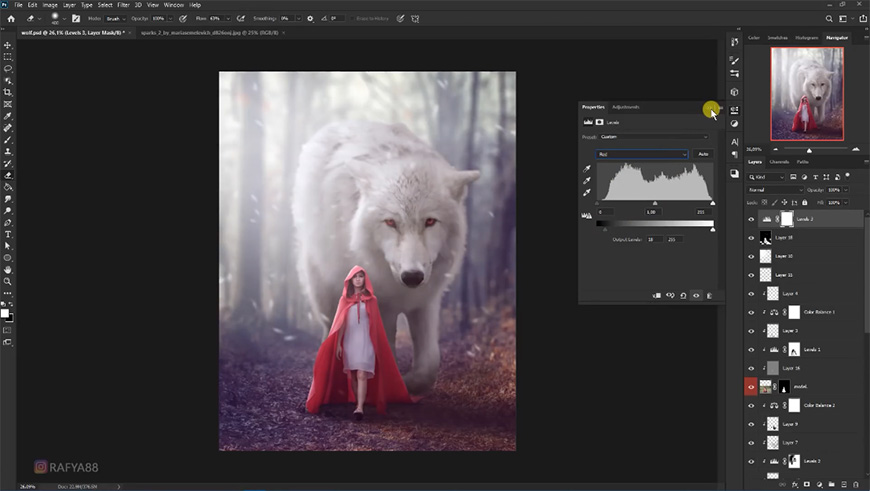The height and width of the screenshot is (491, 870).
Task: Open the brush preset picker arrow
Action: coord(64,18)
